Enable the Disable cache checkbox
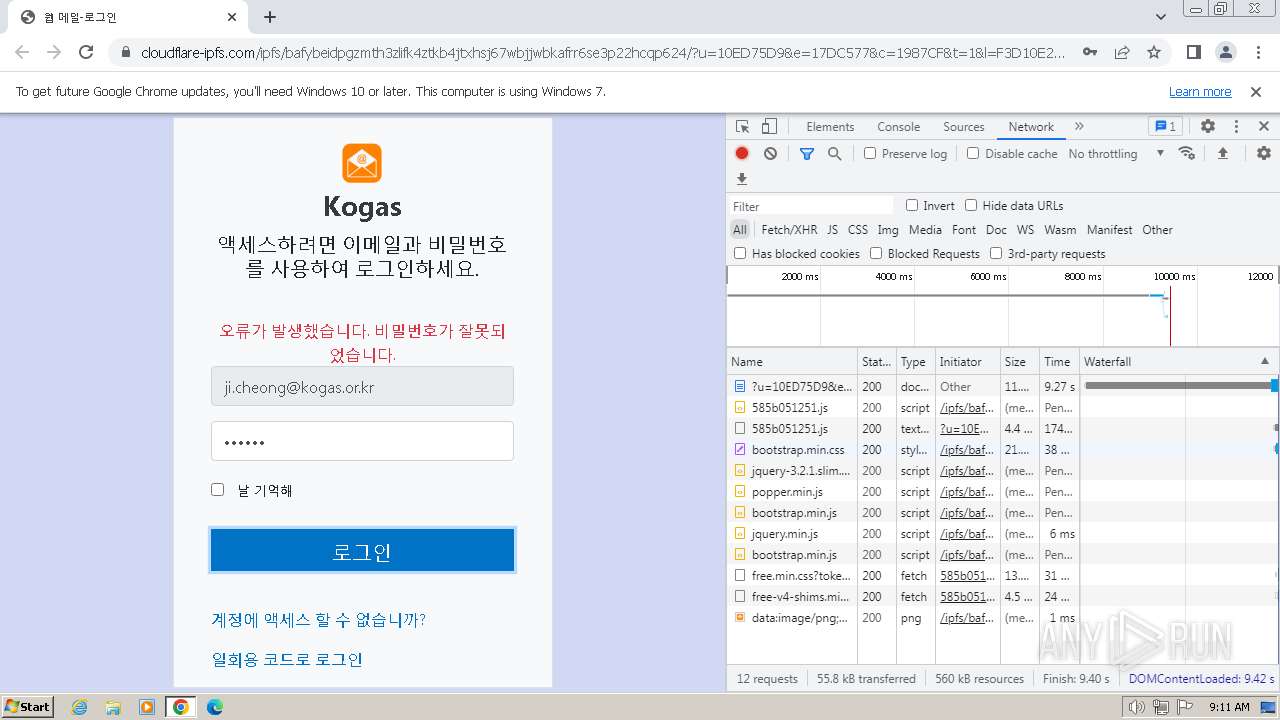 973,153
